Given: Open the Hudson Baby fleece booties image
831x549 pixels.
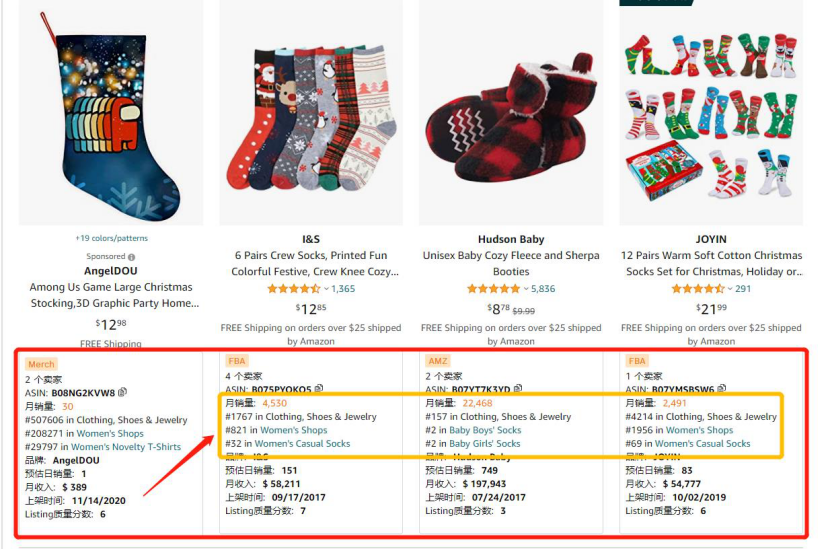Looking at the screenshot, I should pos(511,114).
